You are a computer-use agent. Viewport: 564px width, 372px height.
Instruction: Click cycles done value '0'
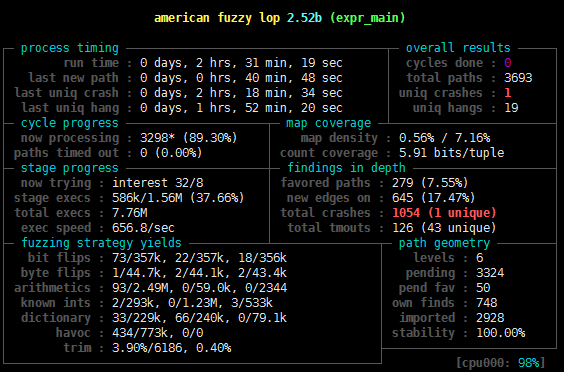[x=508, y=63]
